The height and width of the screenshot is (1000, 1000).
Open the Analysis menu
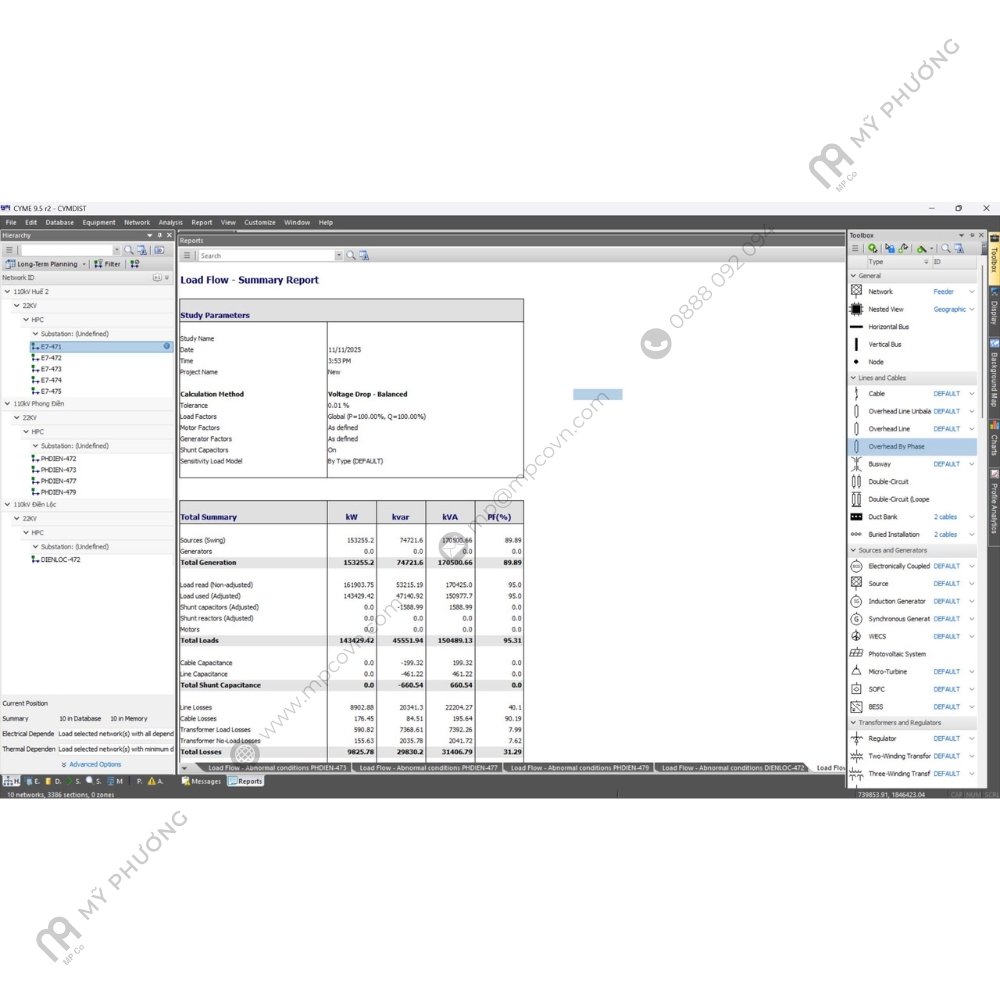click(x=170, y=223)
